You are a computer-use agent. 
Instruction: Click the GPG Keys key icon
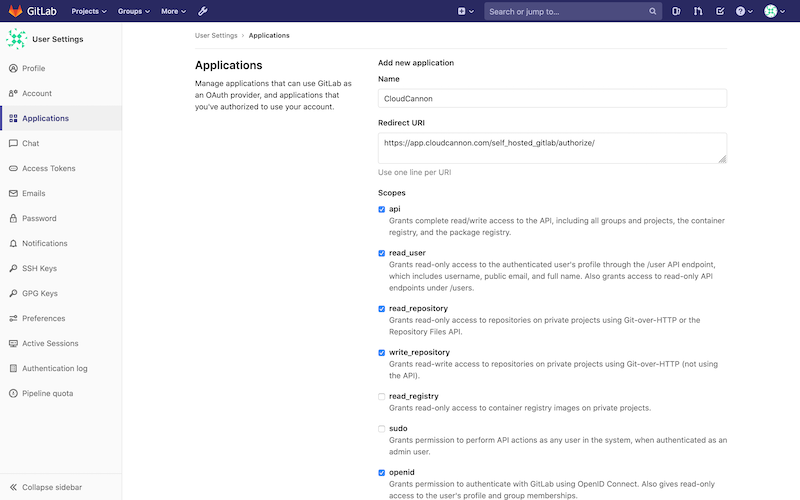13,293
